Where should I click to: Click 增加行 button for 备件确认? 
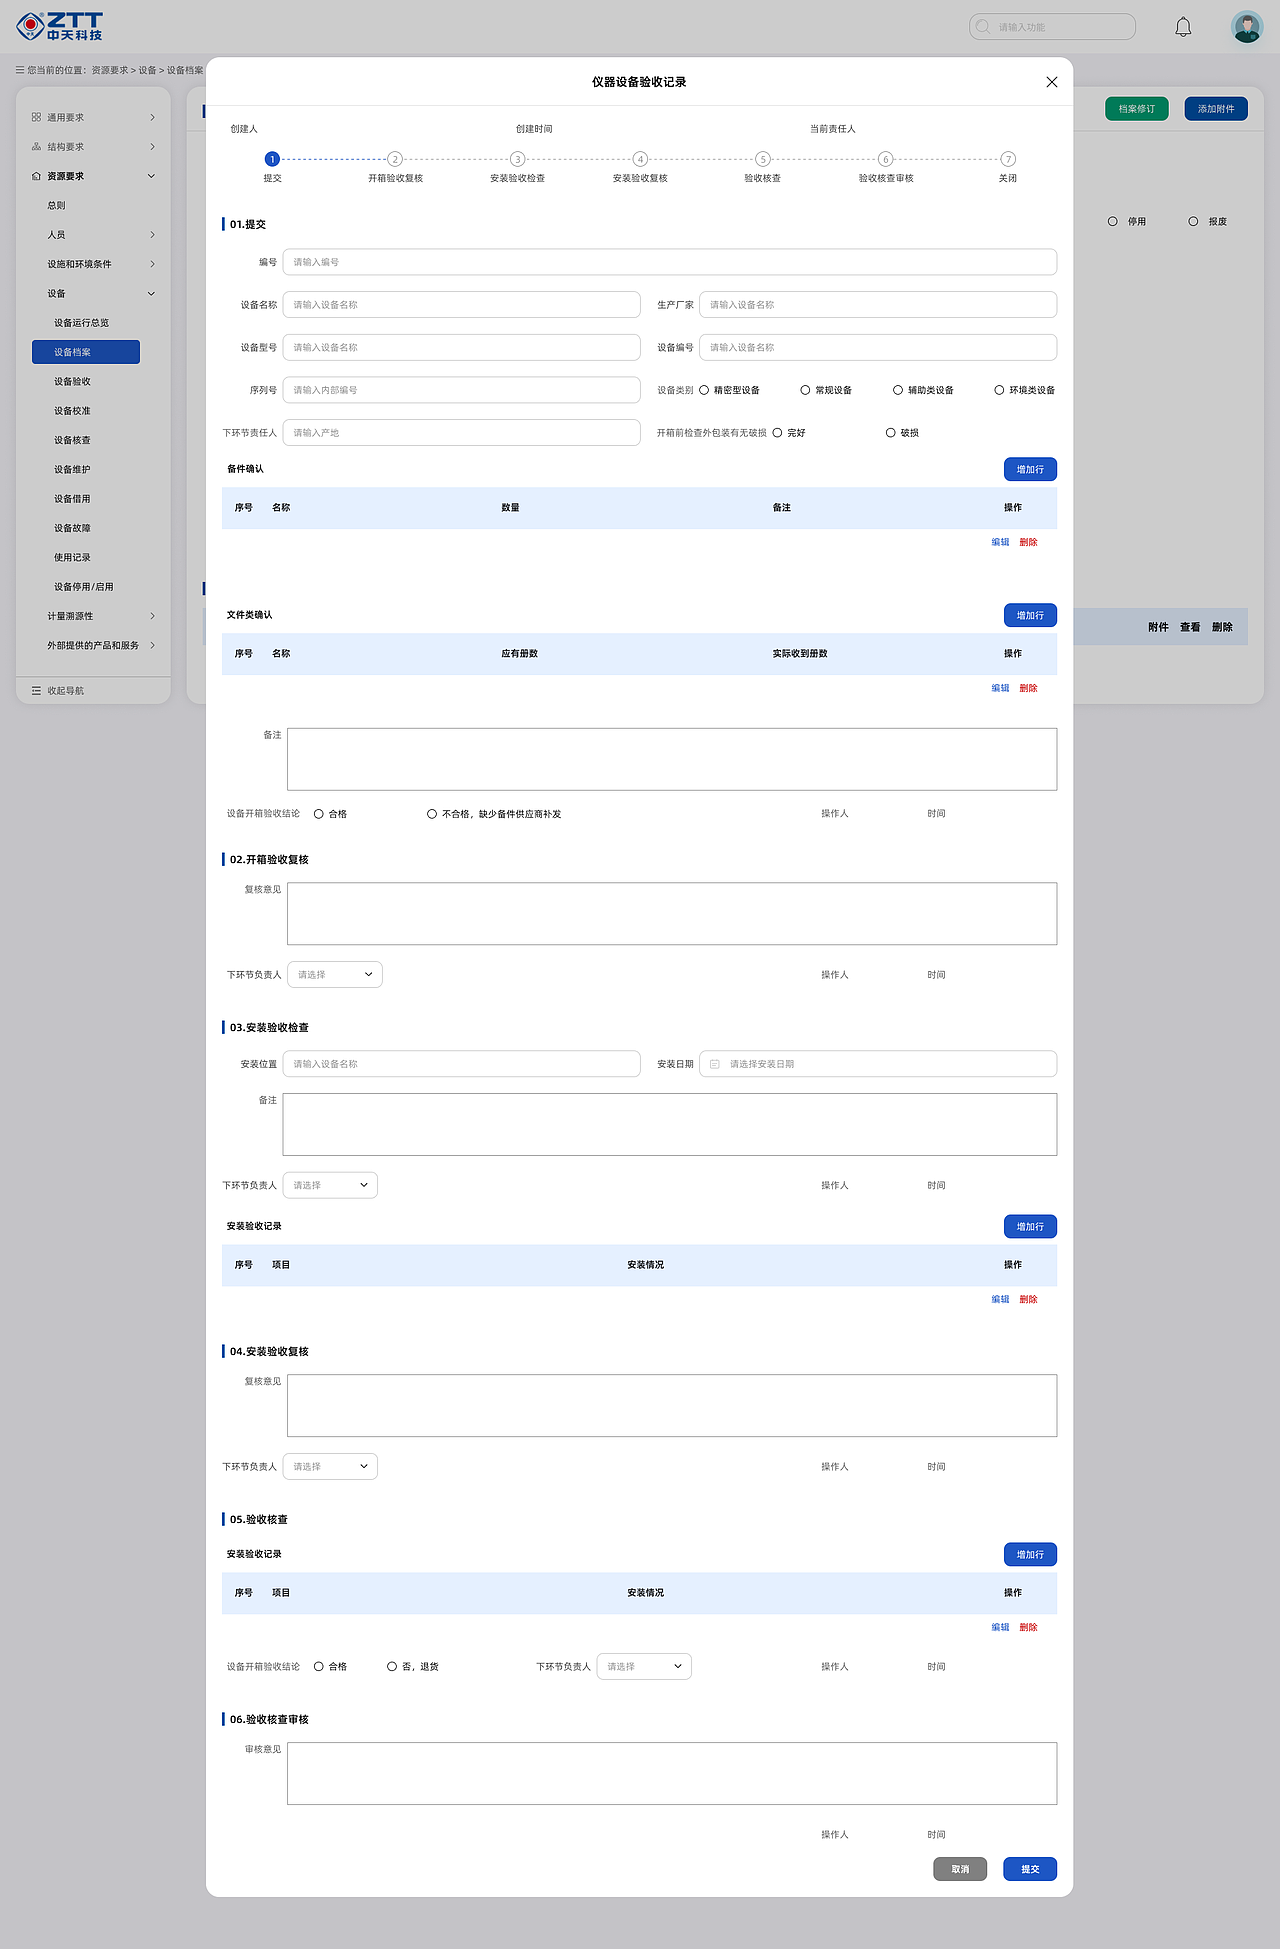click(1030, 470)
